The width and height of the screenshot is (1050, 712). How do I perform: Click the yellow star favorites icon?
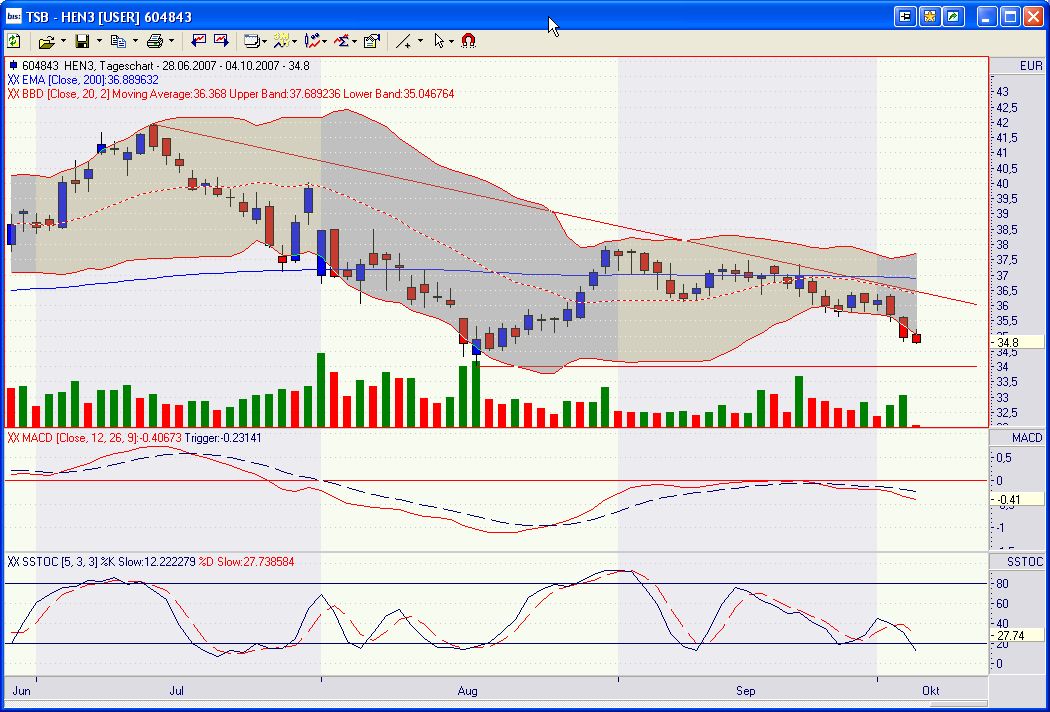coord(929,16)
